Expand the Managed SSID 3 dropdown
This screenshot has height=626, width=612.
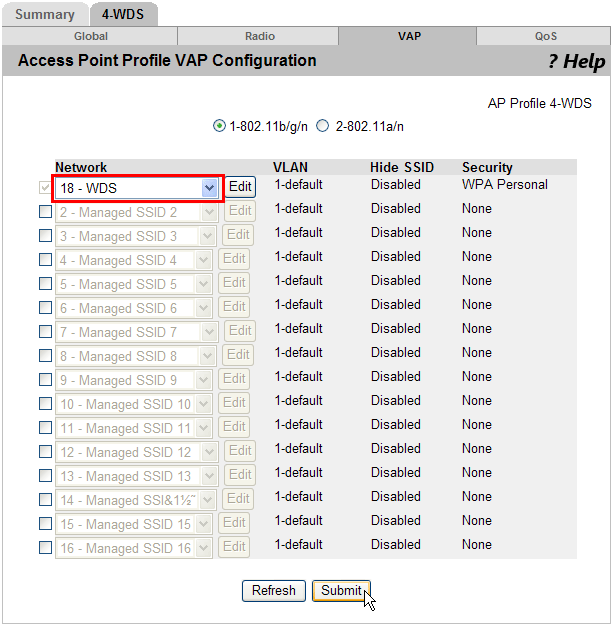pyautogui.click(x=208, y=236)
